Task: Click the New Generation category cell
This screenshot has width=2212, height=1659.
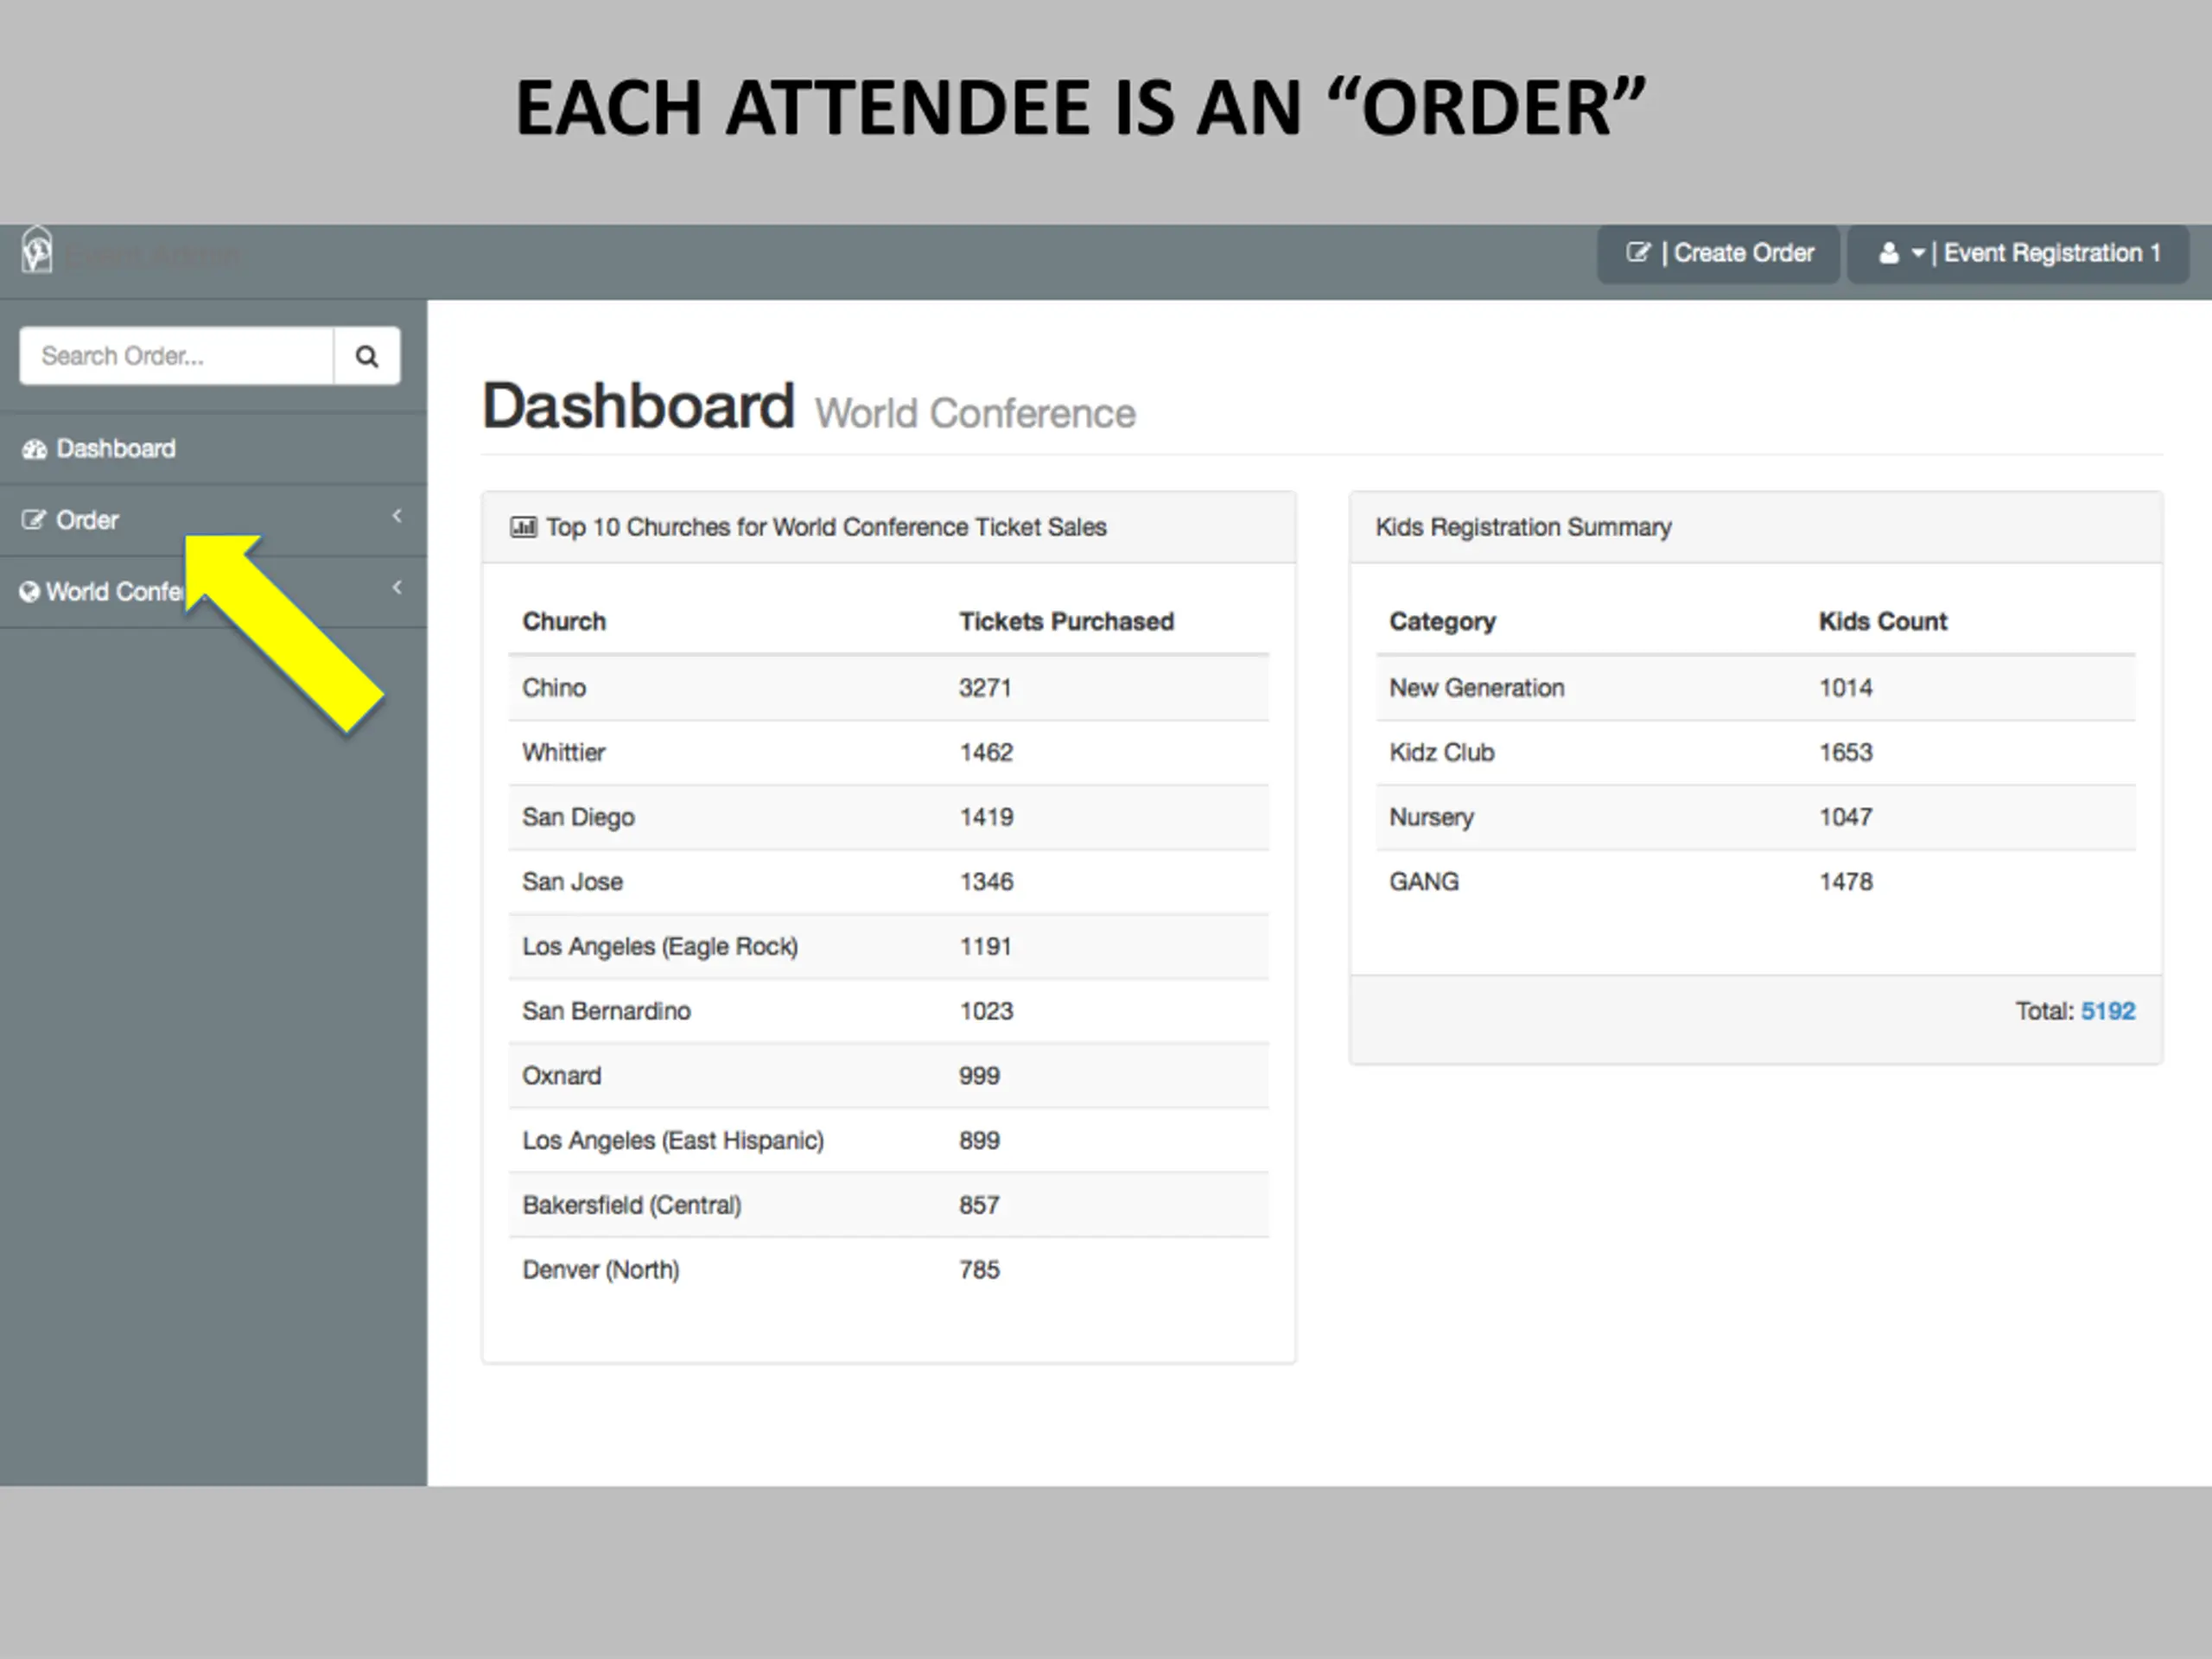Action: 1476,688
